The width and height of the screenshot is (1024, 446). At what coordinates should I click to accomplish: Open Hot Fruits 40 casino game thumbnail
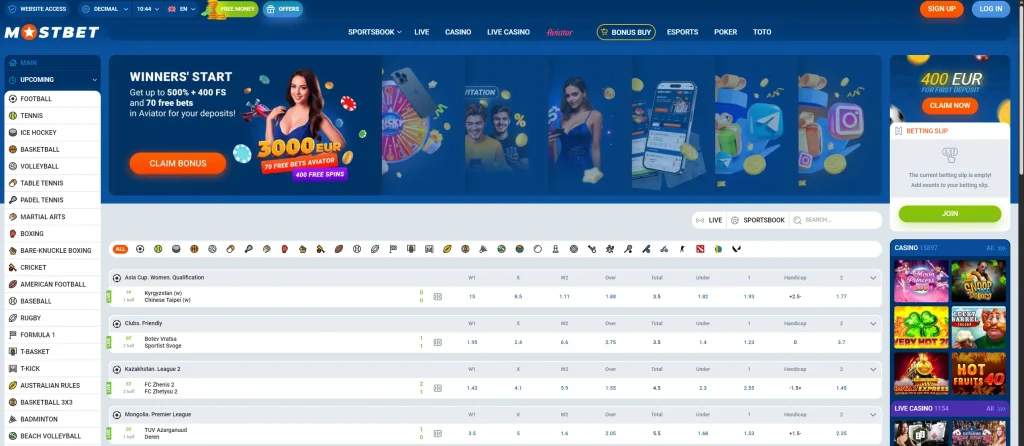978,374
